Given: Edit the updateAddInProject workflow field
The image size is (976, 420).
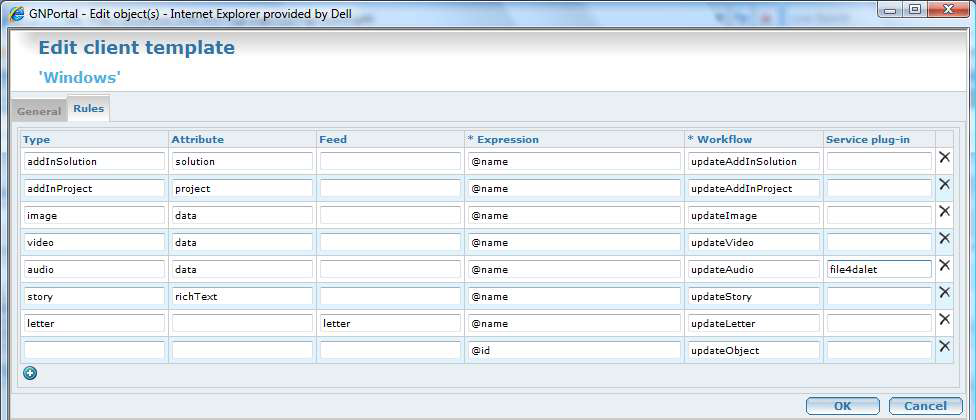Looking at the screenshot, I should point(754,189).
